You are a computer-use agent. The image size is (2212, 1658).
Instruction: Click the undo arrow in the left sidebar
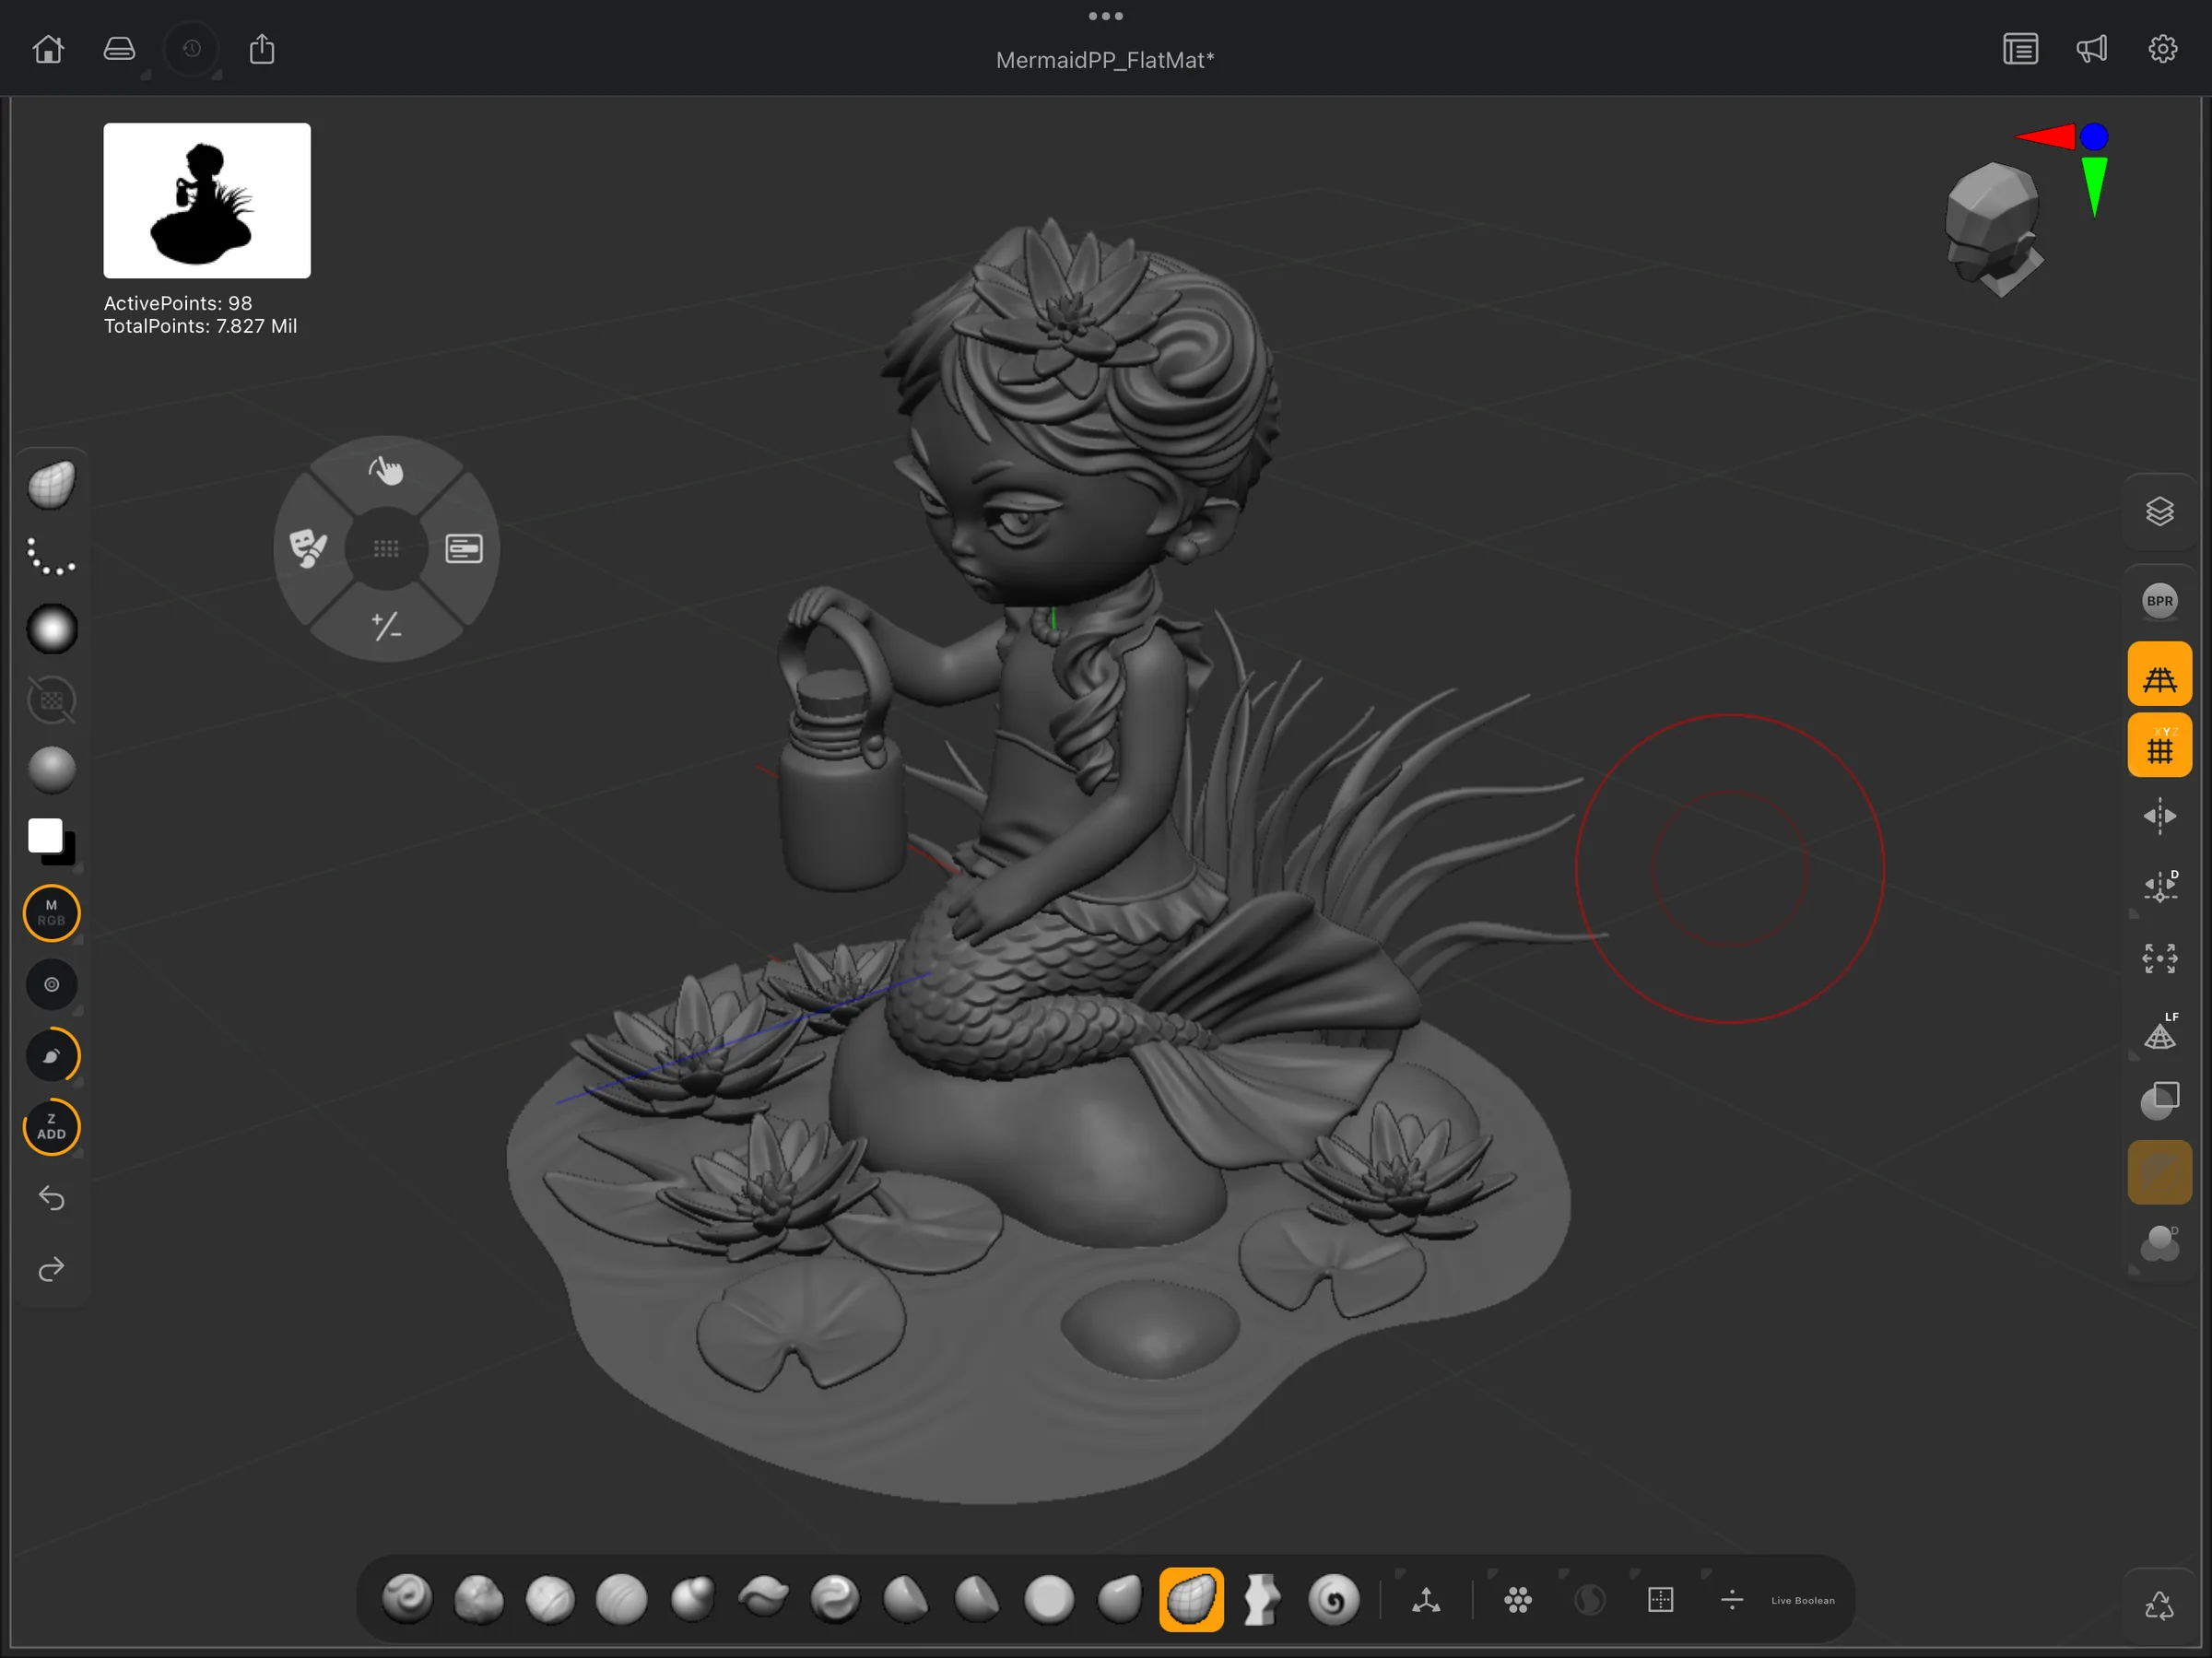click(x=51, y=1198)
